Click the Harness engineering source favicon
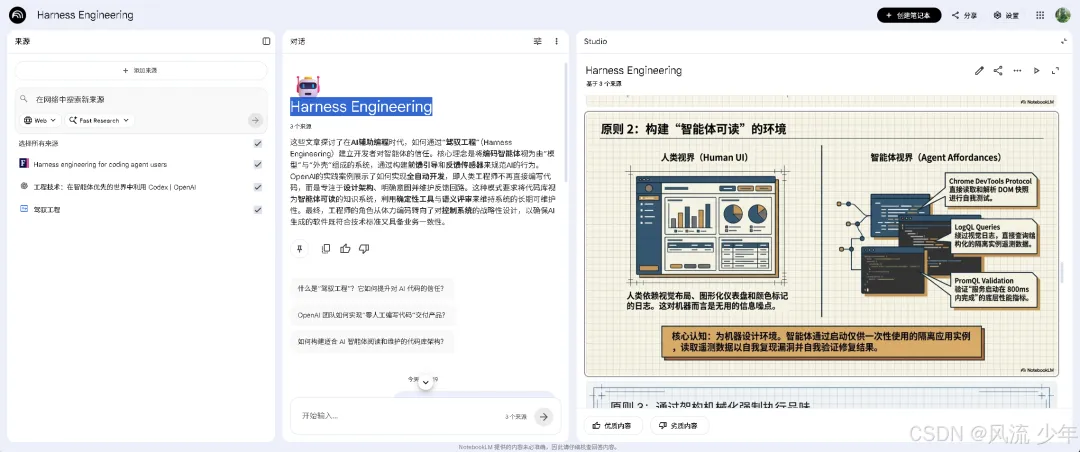The height and width of the screenshot is (452, 1080). (24, 164)
